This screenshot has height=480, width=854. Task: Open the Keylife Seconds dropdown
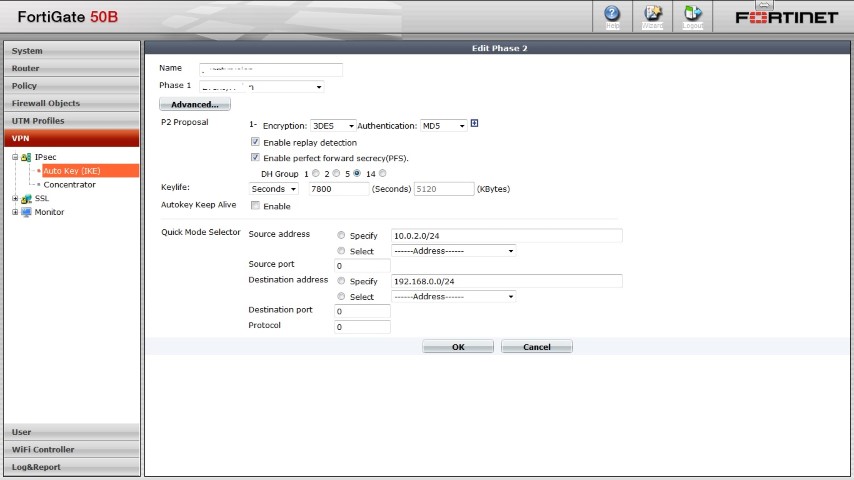click(273, 189)
